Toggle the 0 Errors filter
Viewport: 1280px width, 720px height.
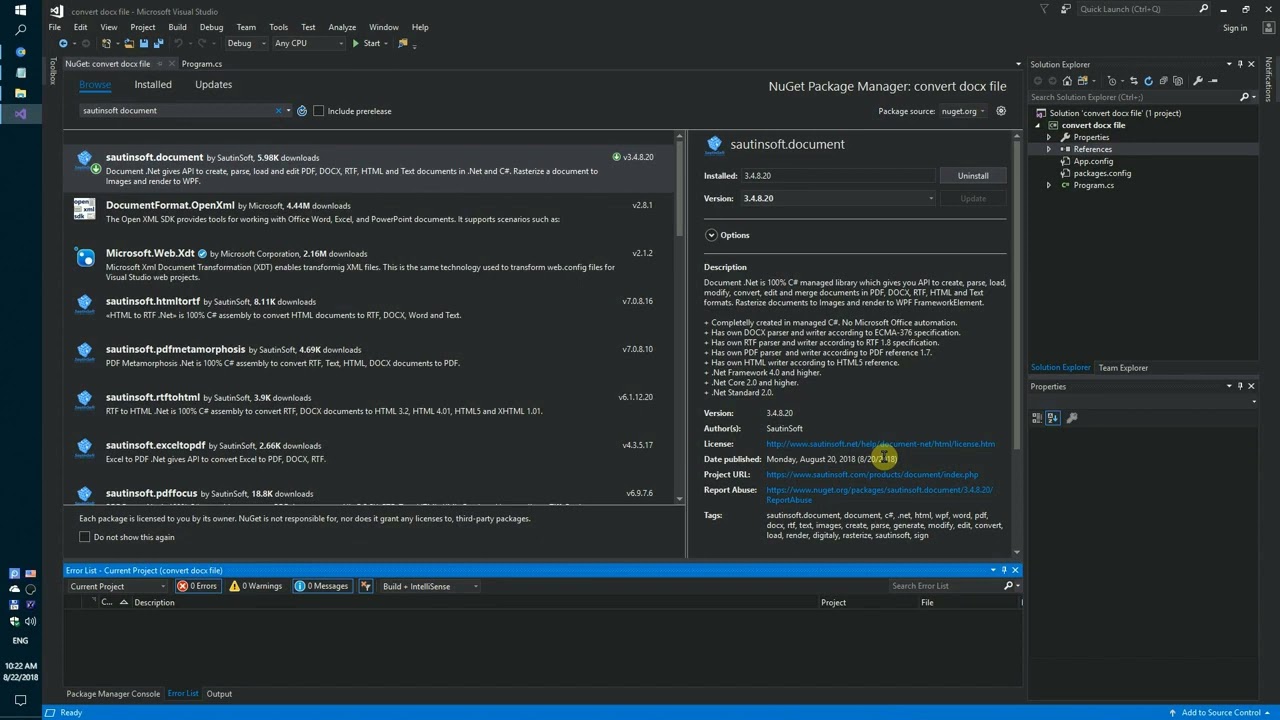(197, 586)
